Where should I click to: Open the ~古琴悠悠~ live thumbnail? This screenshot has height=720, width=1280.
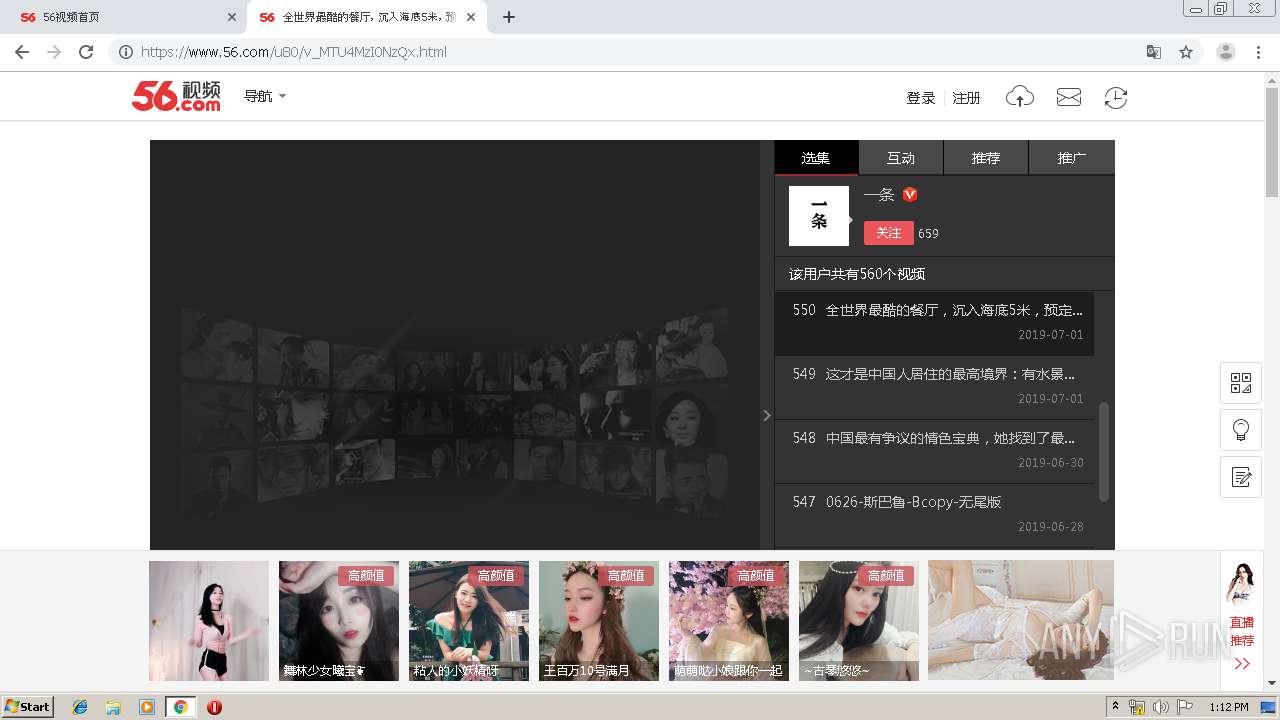coord(859,620)
